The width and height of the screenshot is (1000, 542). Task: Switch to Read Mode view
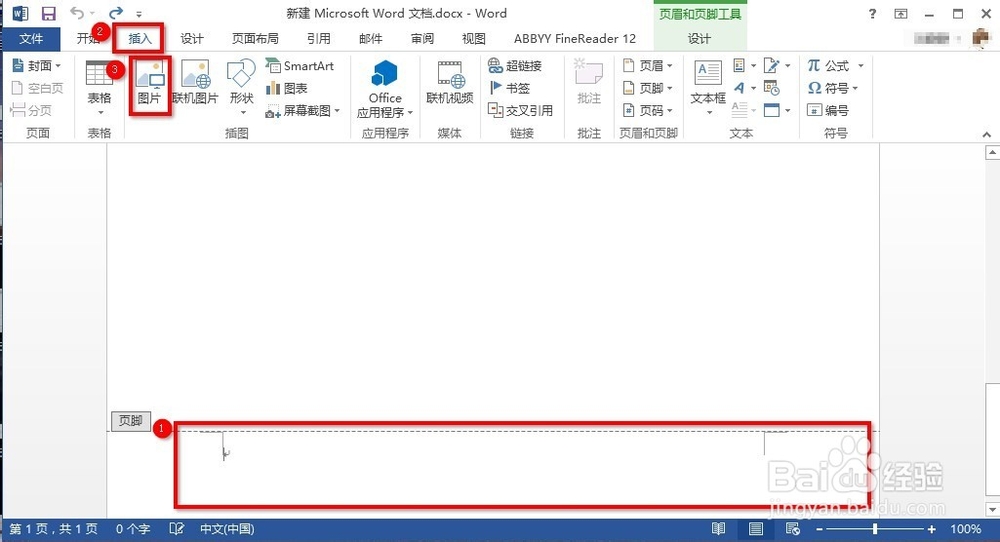(718, 529)
